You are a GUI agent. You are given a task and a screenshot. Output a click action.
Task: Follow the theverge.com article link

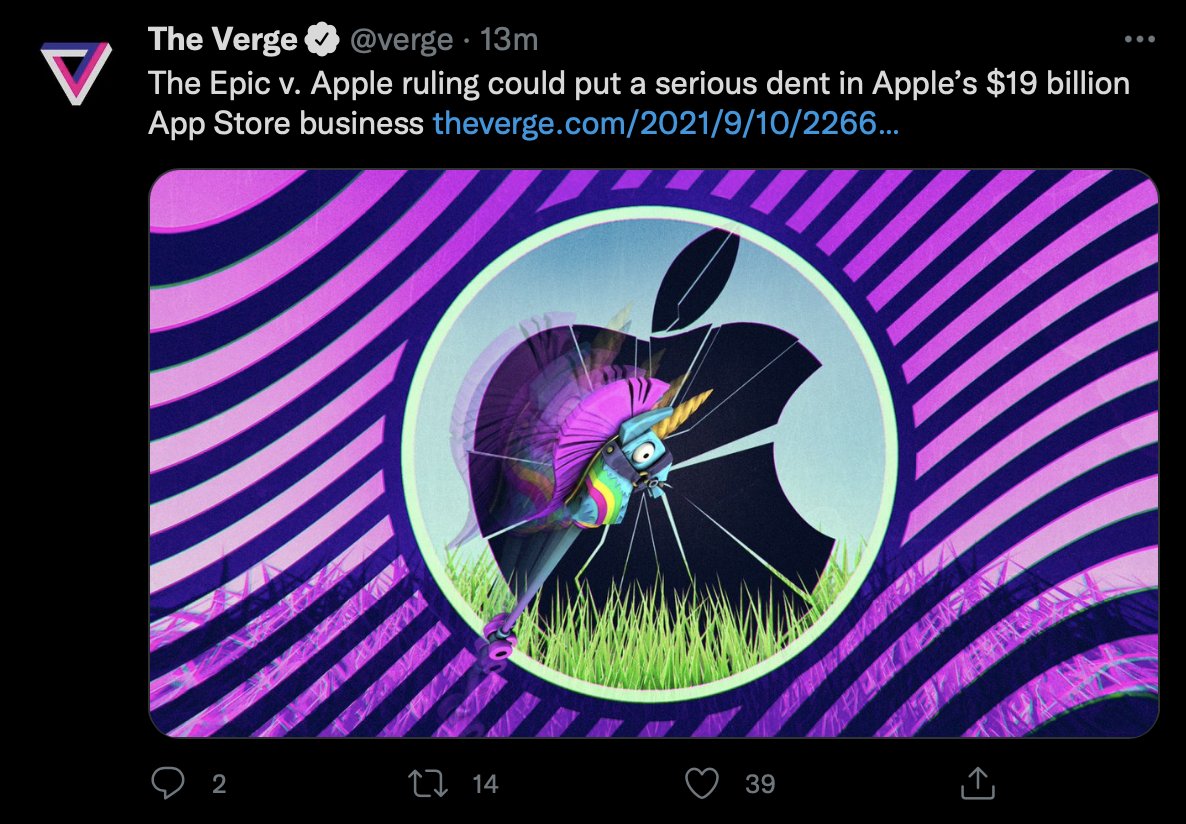[x=665, y=124]
